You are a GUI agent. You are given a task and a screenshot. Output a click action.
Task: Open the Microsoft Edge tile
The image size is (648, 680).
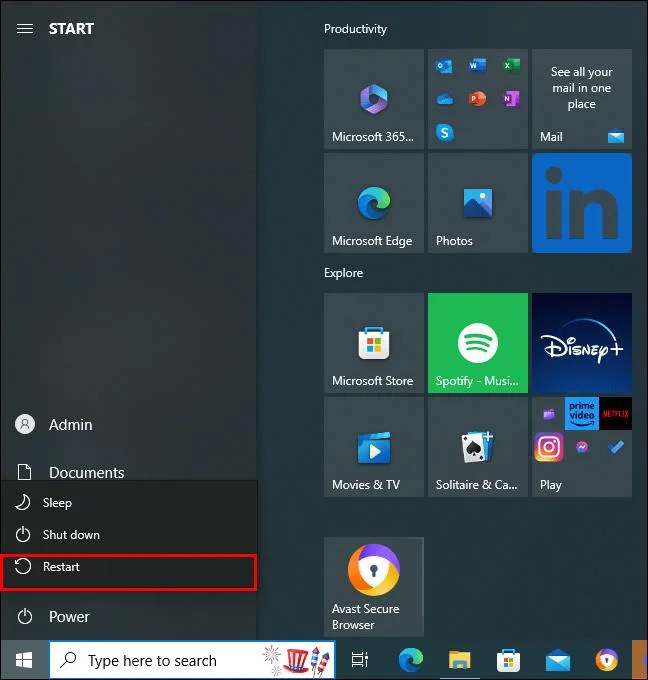(373, 203)
